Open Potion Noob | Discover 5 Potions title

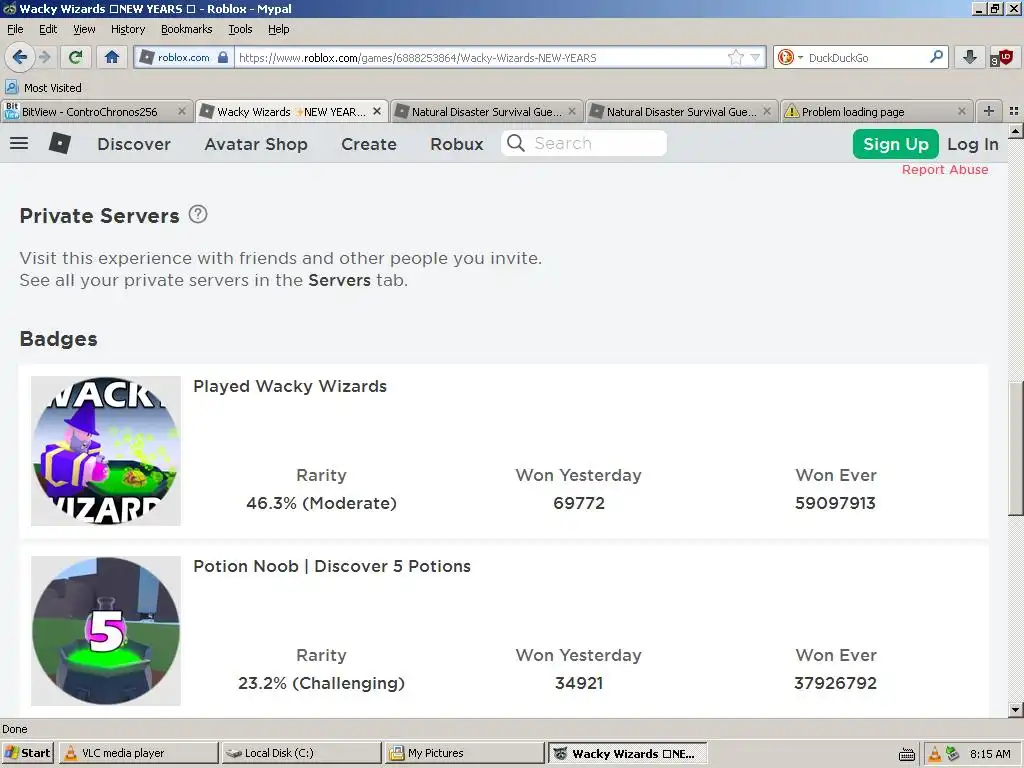[x=332, y=566]
